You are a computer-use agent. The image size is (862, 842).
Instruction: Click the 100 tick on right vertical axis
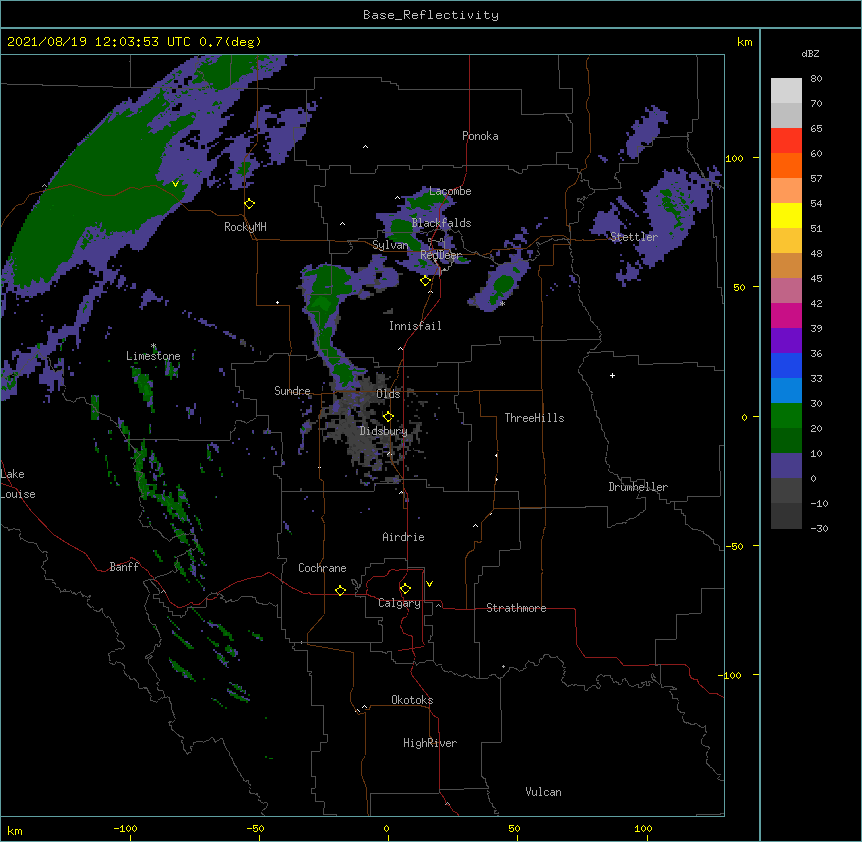[734, 158]
